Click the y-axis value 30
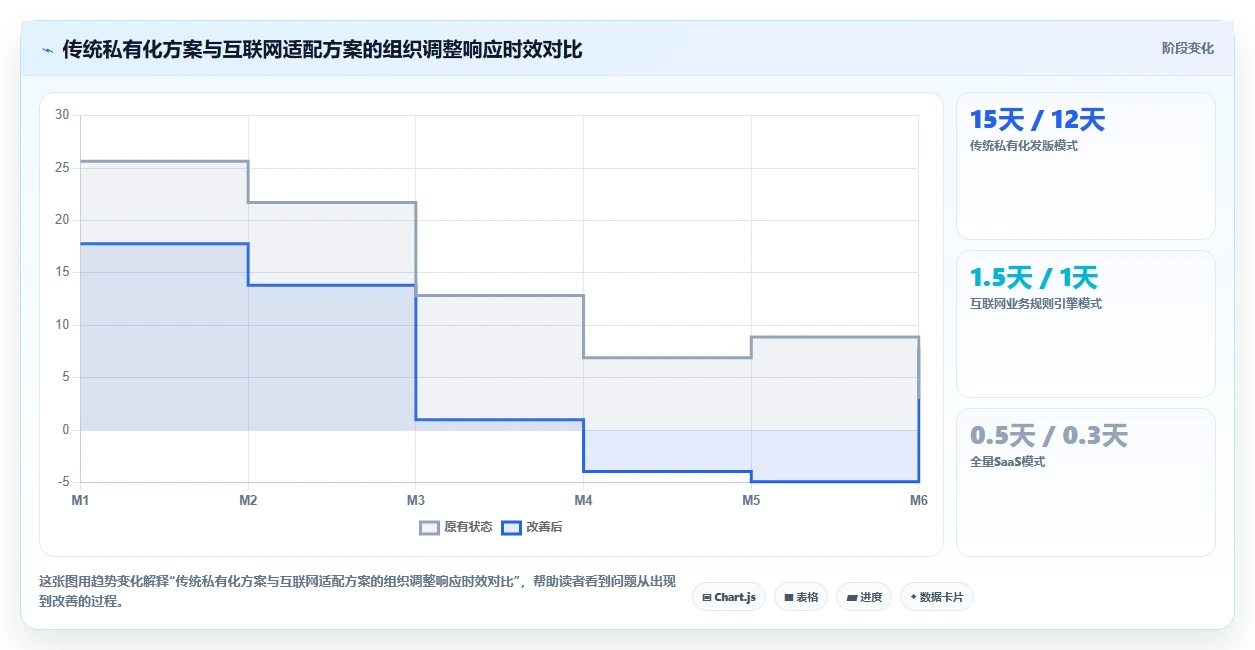1255x650 pixels. 62,115
